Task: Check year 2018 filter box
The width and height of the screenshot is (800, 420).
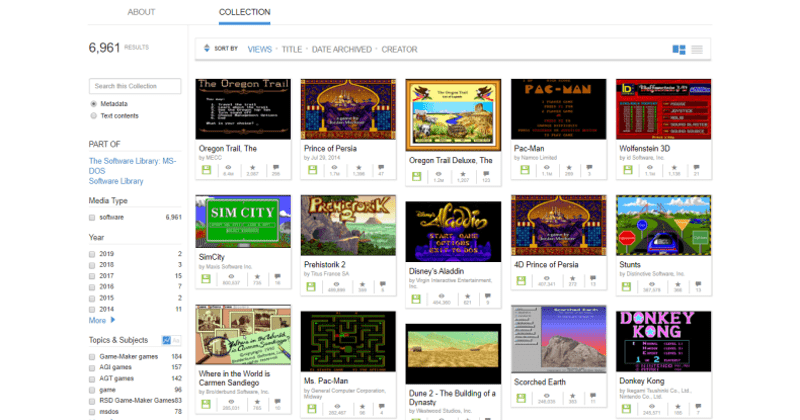Action: [92, 265]
